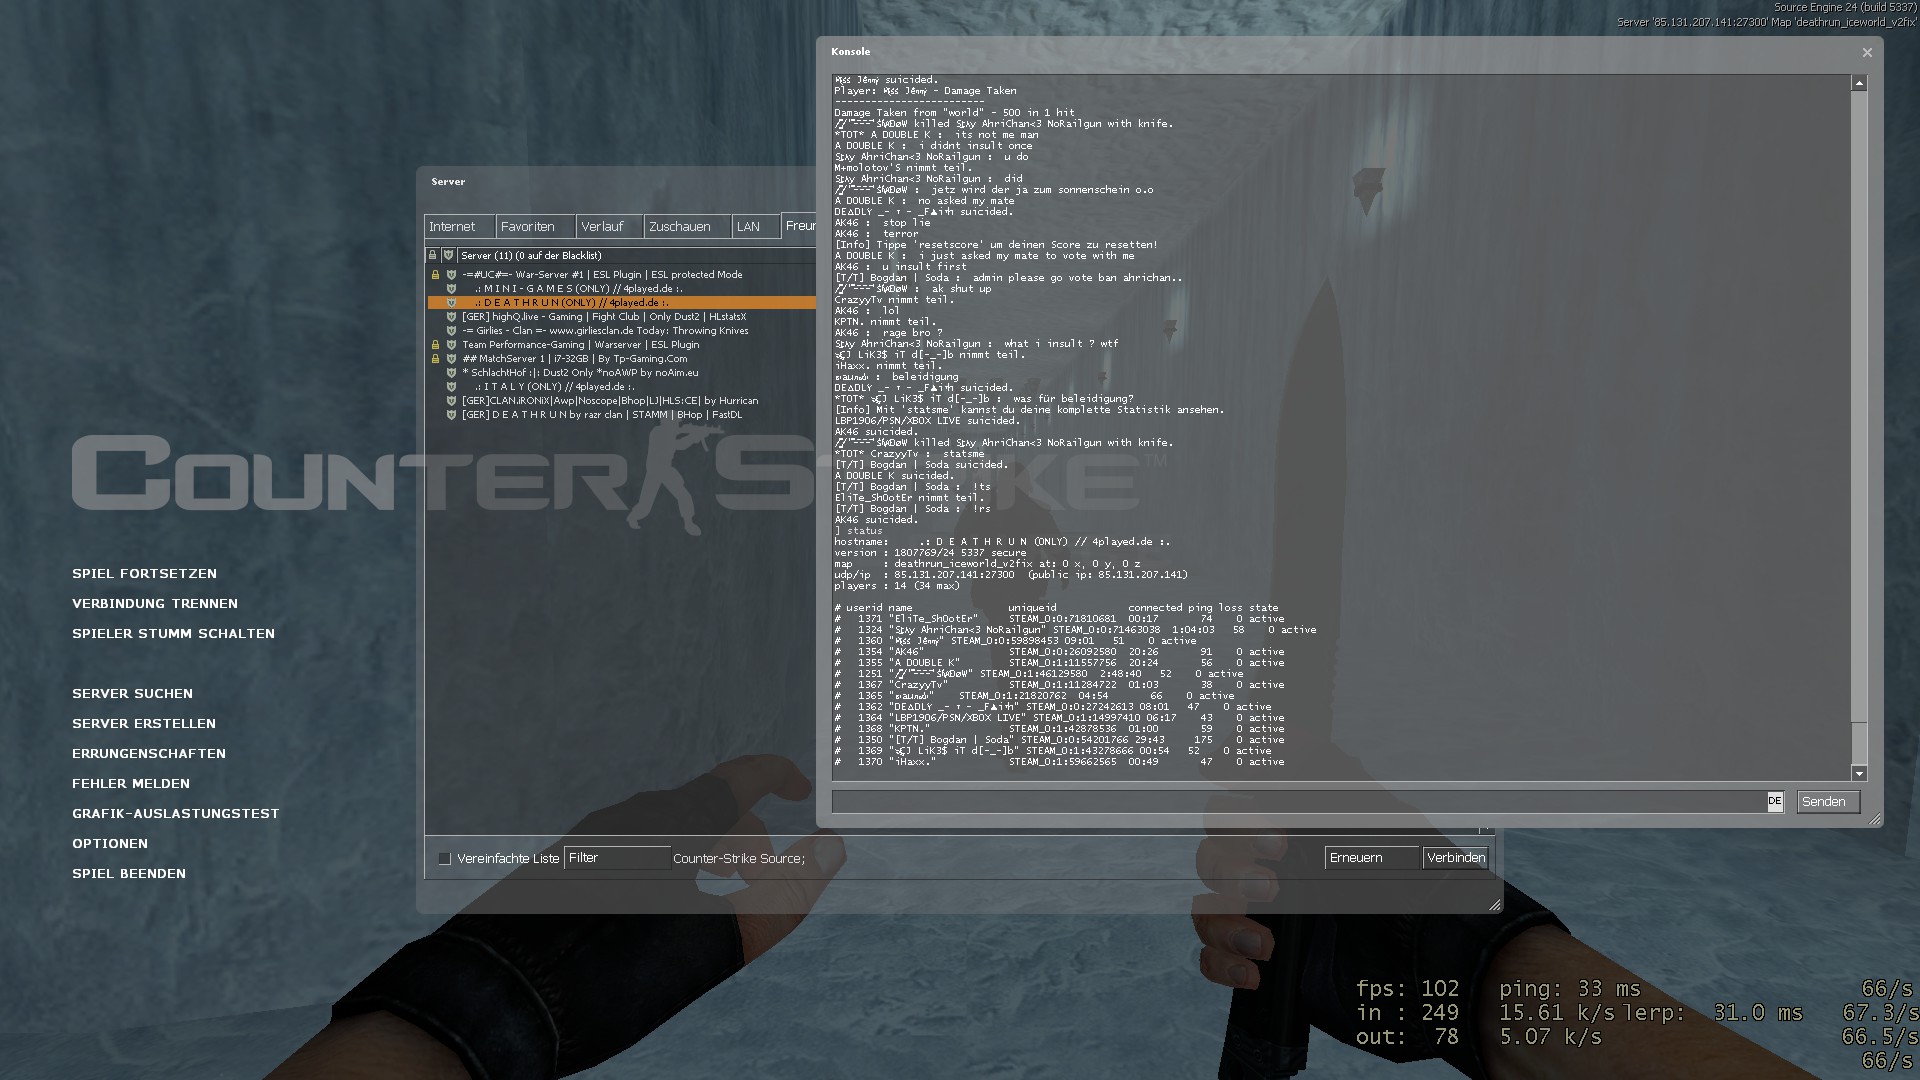Select Spieler stumm schalten menu entry
Screen dimensions: 1920x1080
click(173, 634)
